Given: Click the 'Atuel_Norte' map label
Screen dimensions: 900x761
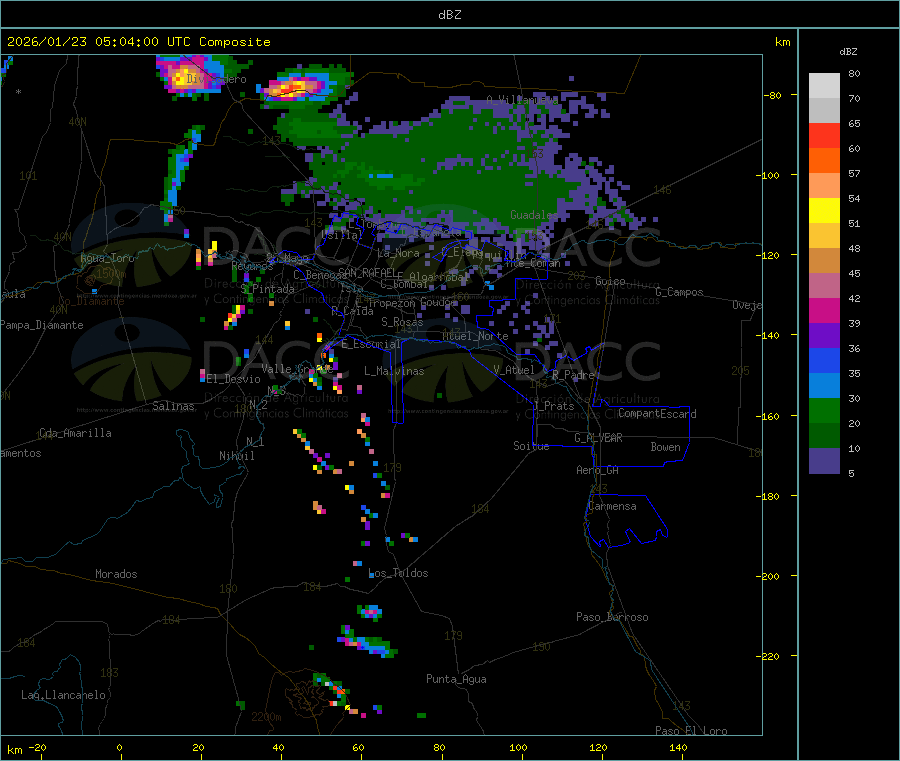Looking at the screenshot, I should tap(475, 336).
